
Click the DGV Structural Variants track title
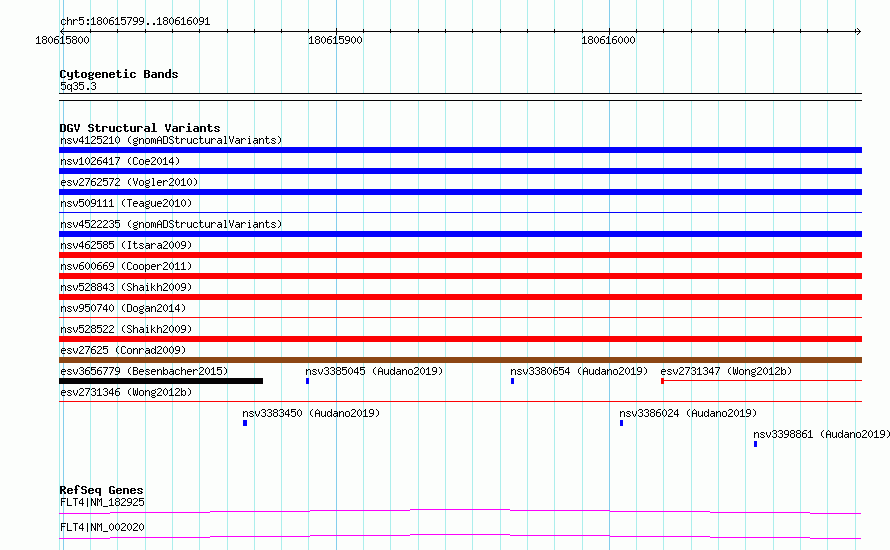coord(140,128)
